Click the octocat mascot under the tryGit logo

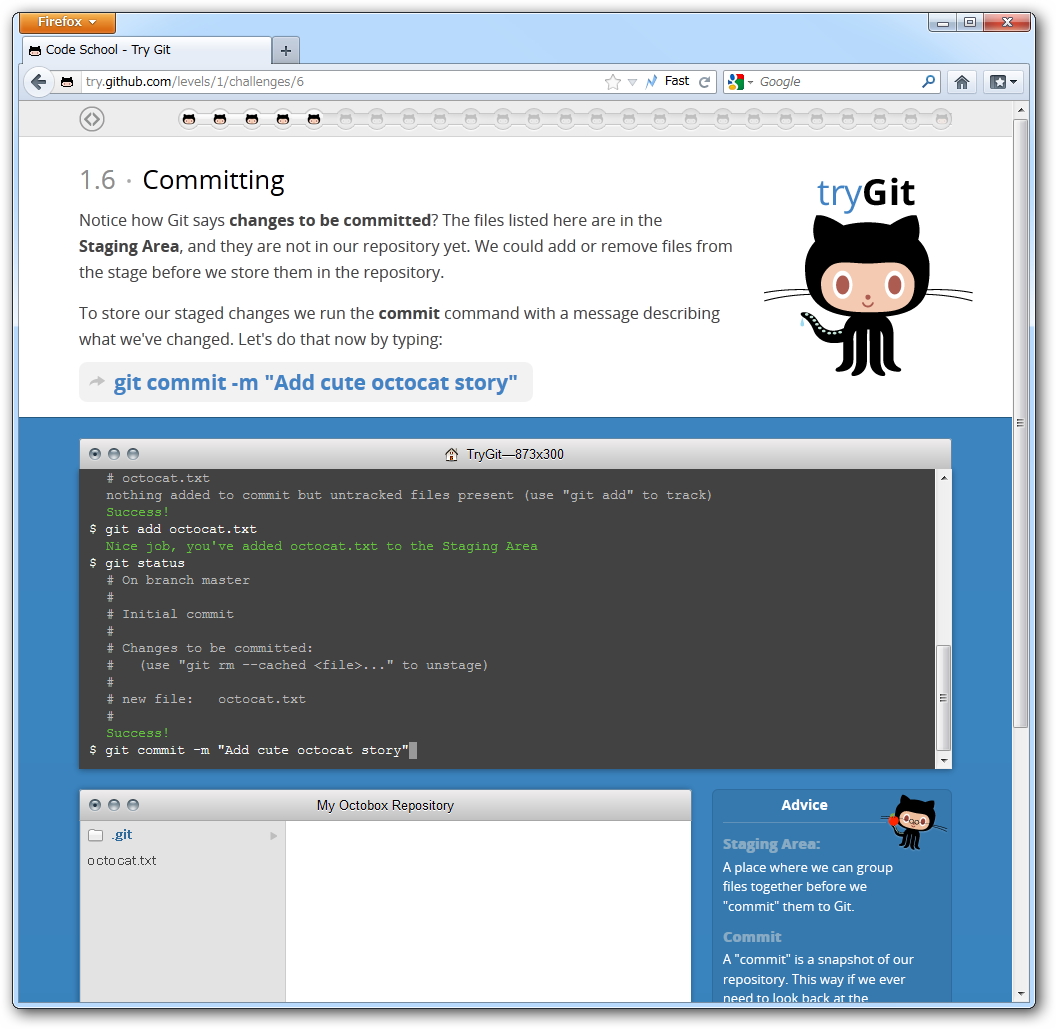coord(868,290)
